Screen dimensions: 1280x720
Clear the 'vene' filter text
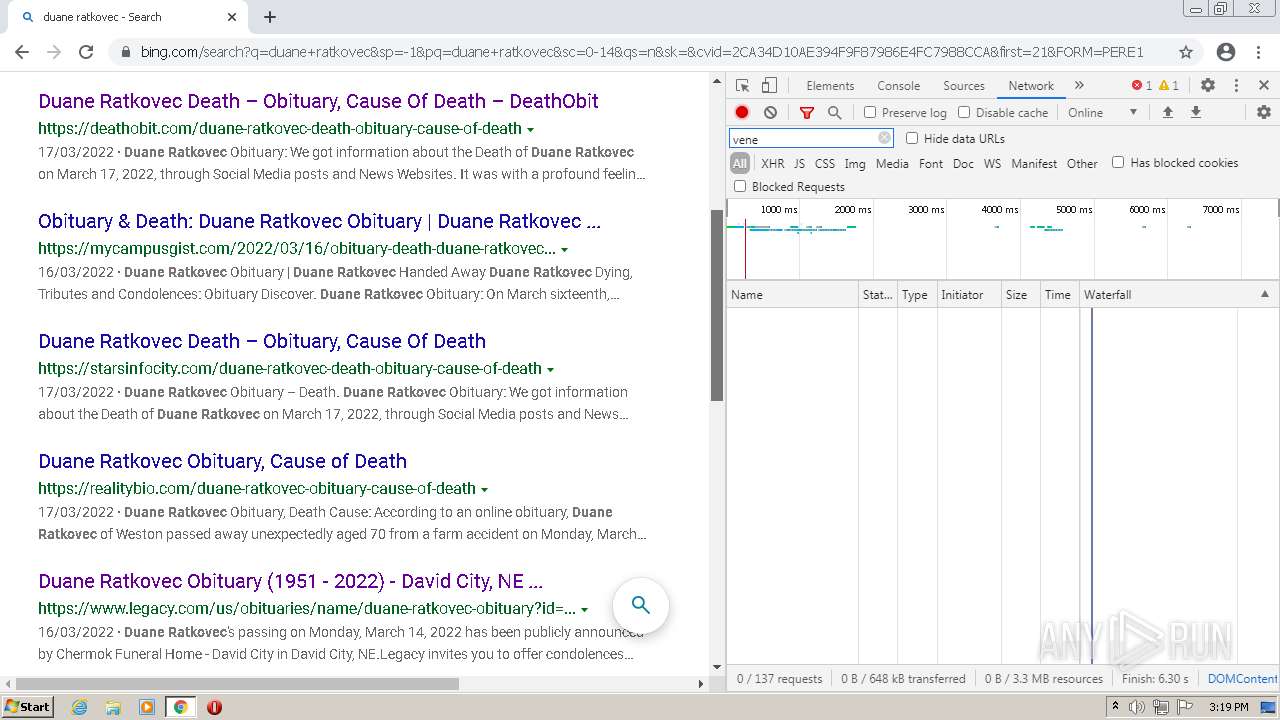tap(884, 139)
